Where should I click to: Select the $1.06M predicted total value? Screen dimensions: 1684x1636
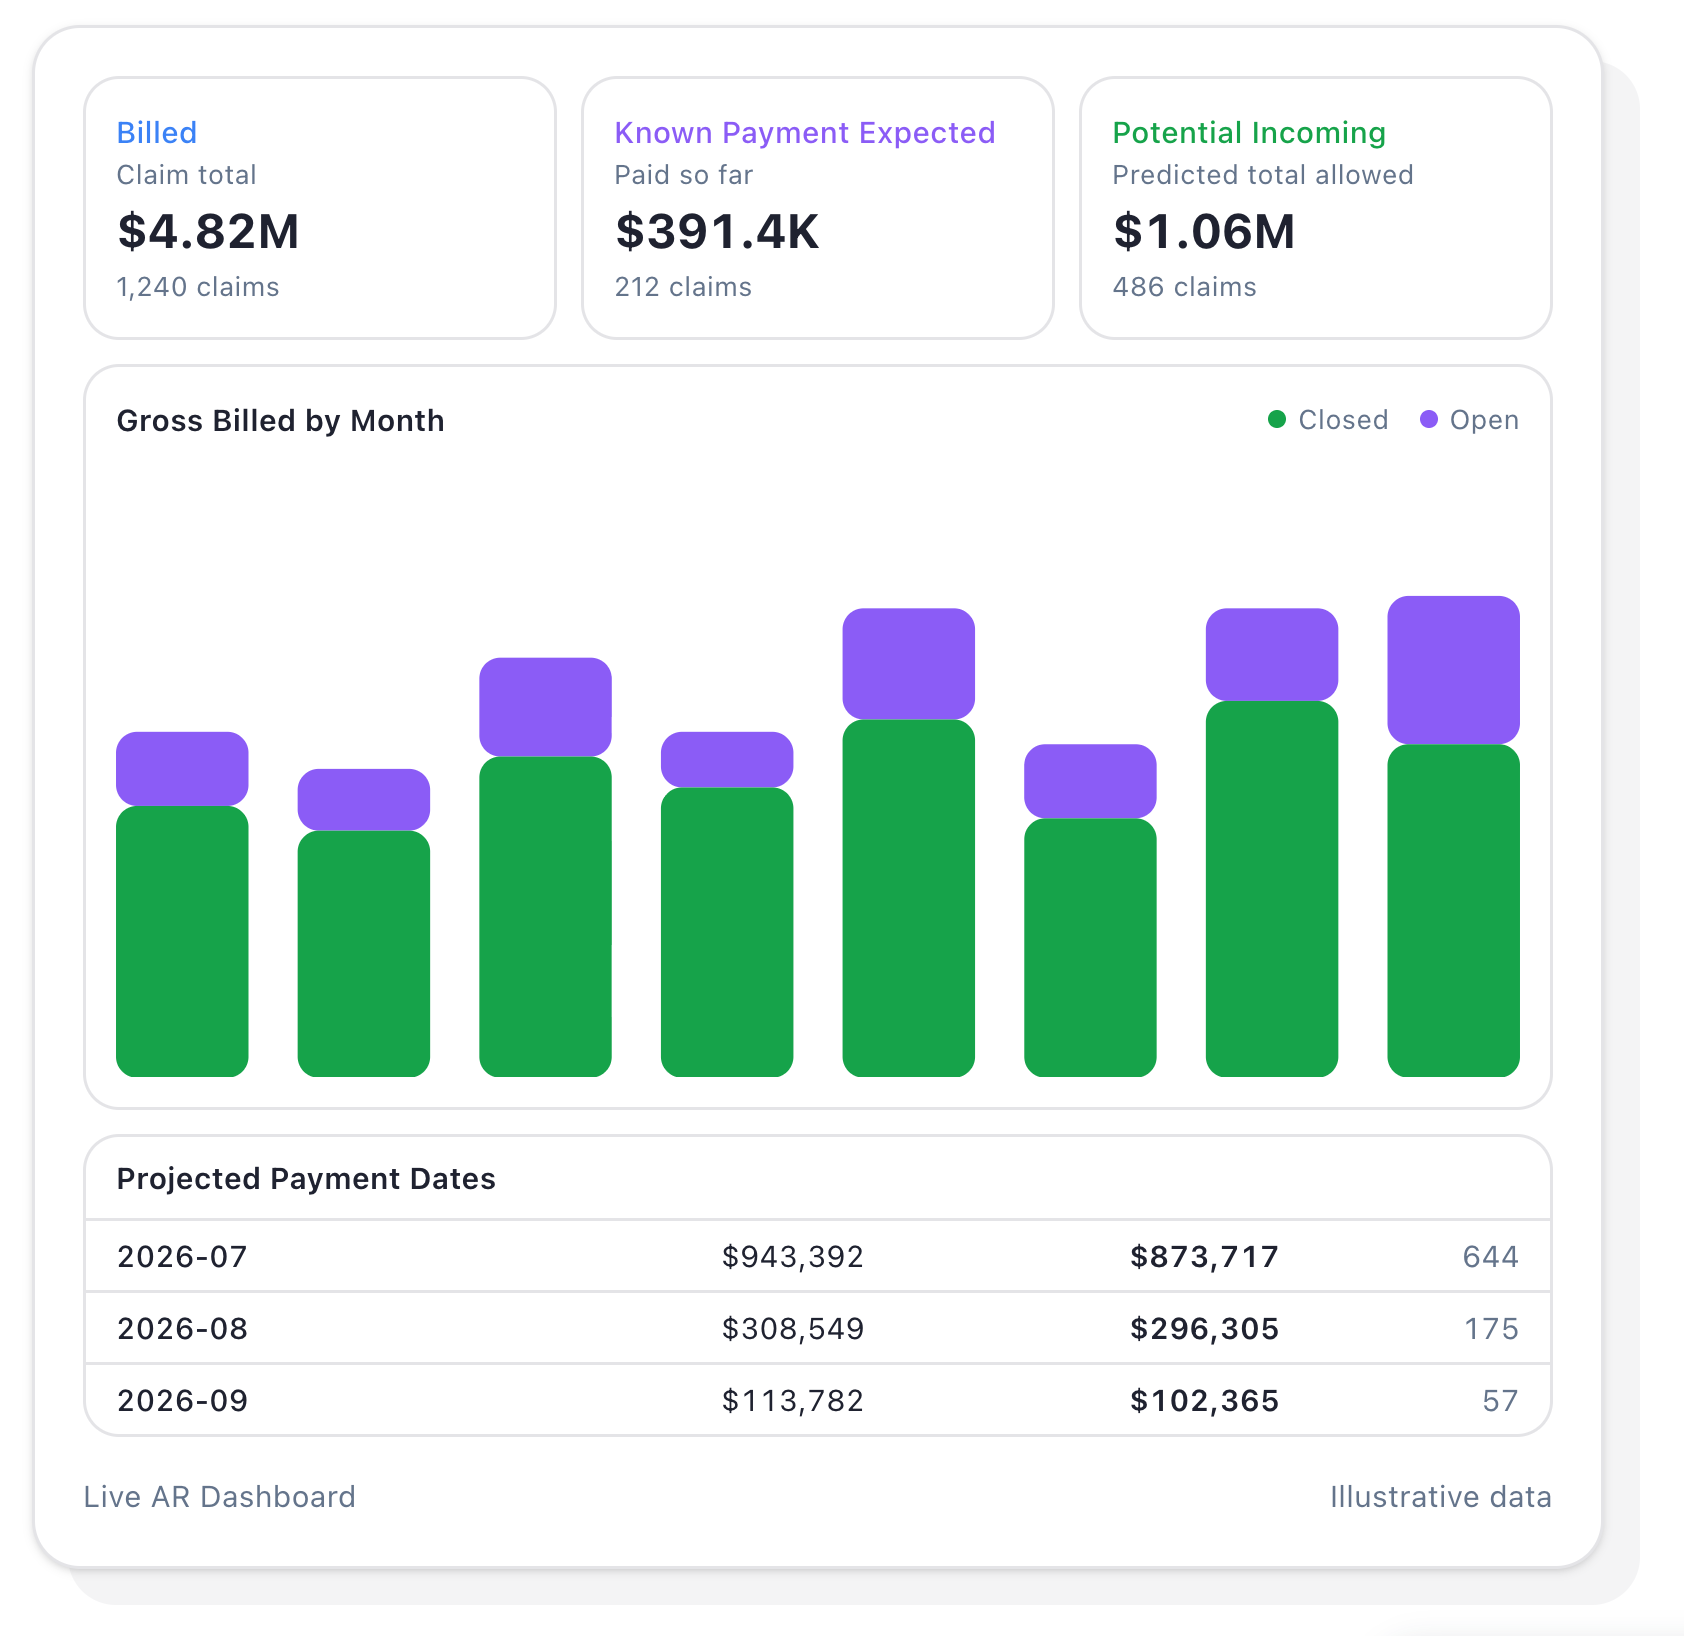(1204, 231)
